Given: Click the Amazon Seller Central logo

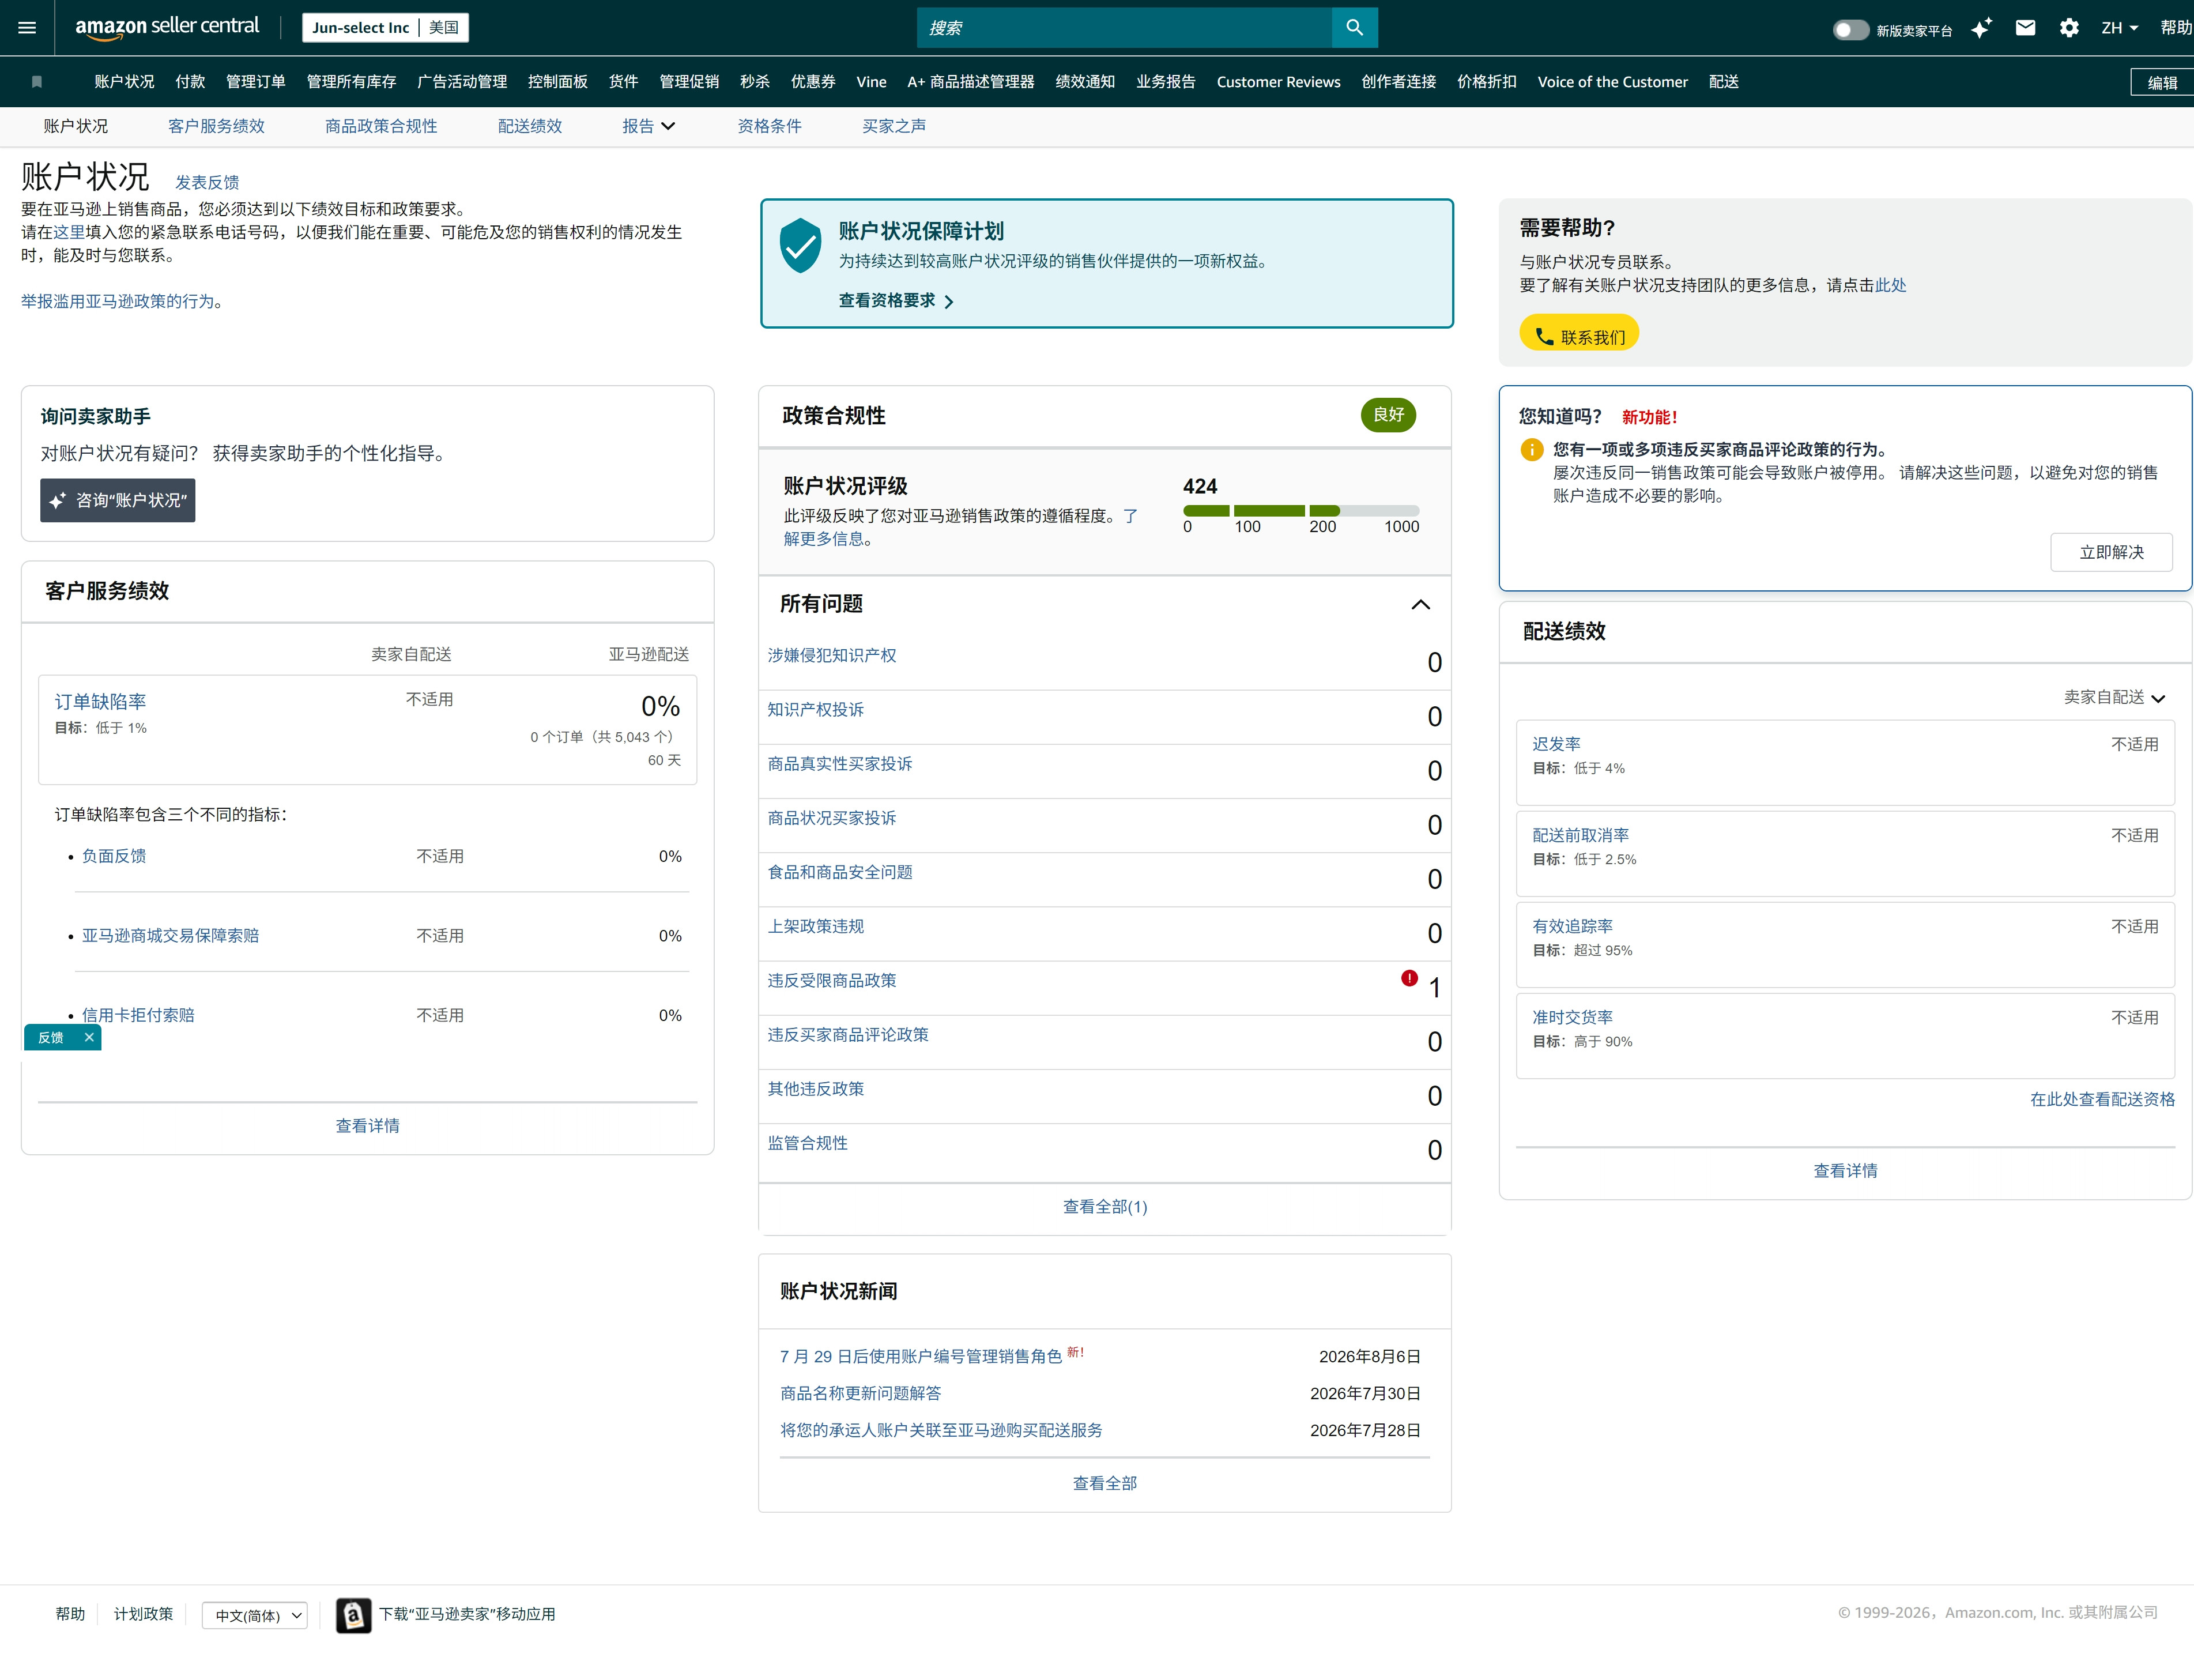Looking at the screenshot, I should 167,27.
